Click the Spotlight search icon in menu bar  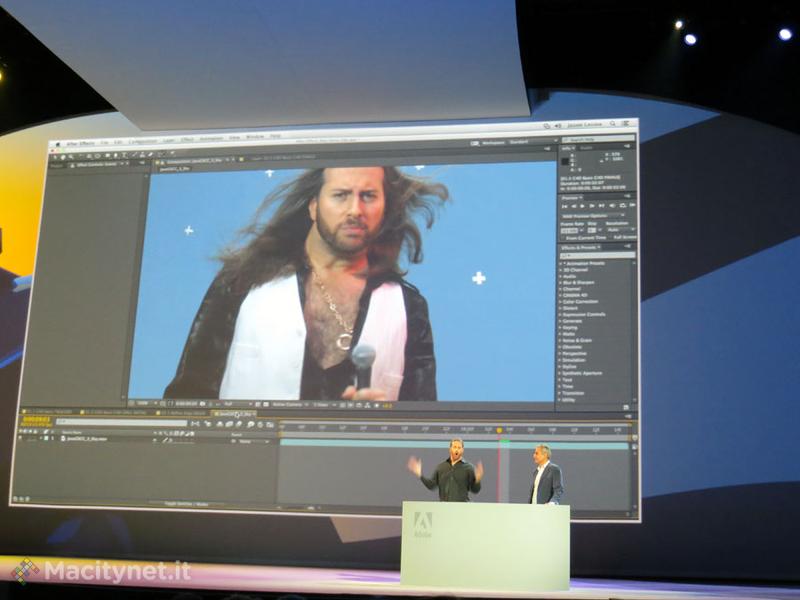(x=612, y=124)
